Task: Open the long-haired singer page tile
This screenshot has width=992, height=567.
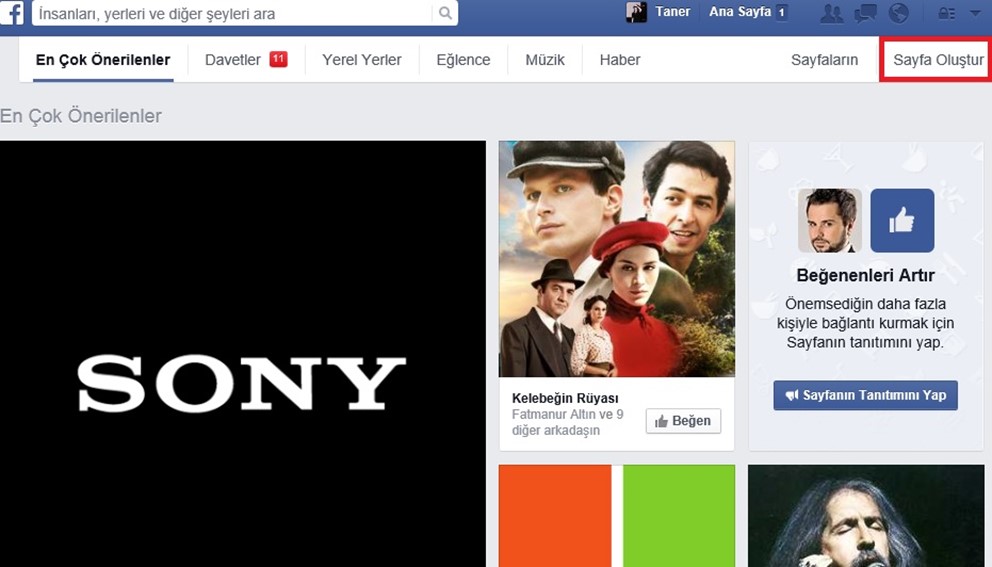Action: [x=865, y=516]
